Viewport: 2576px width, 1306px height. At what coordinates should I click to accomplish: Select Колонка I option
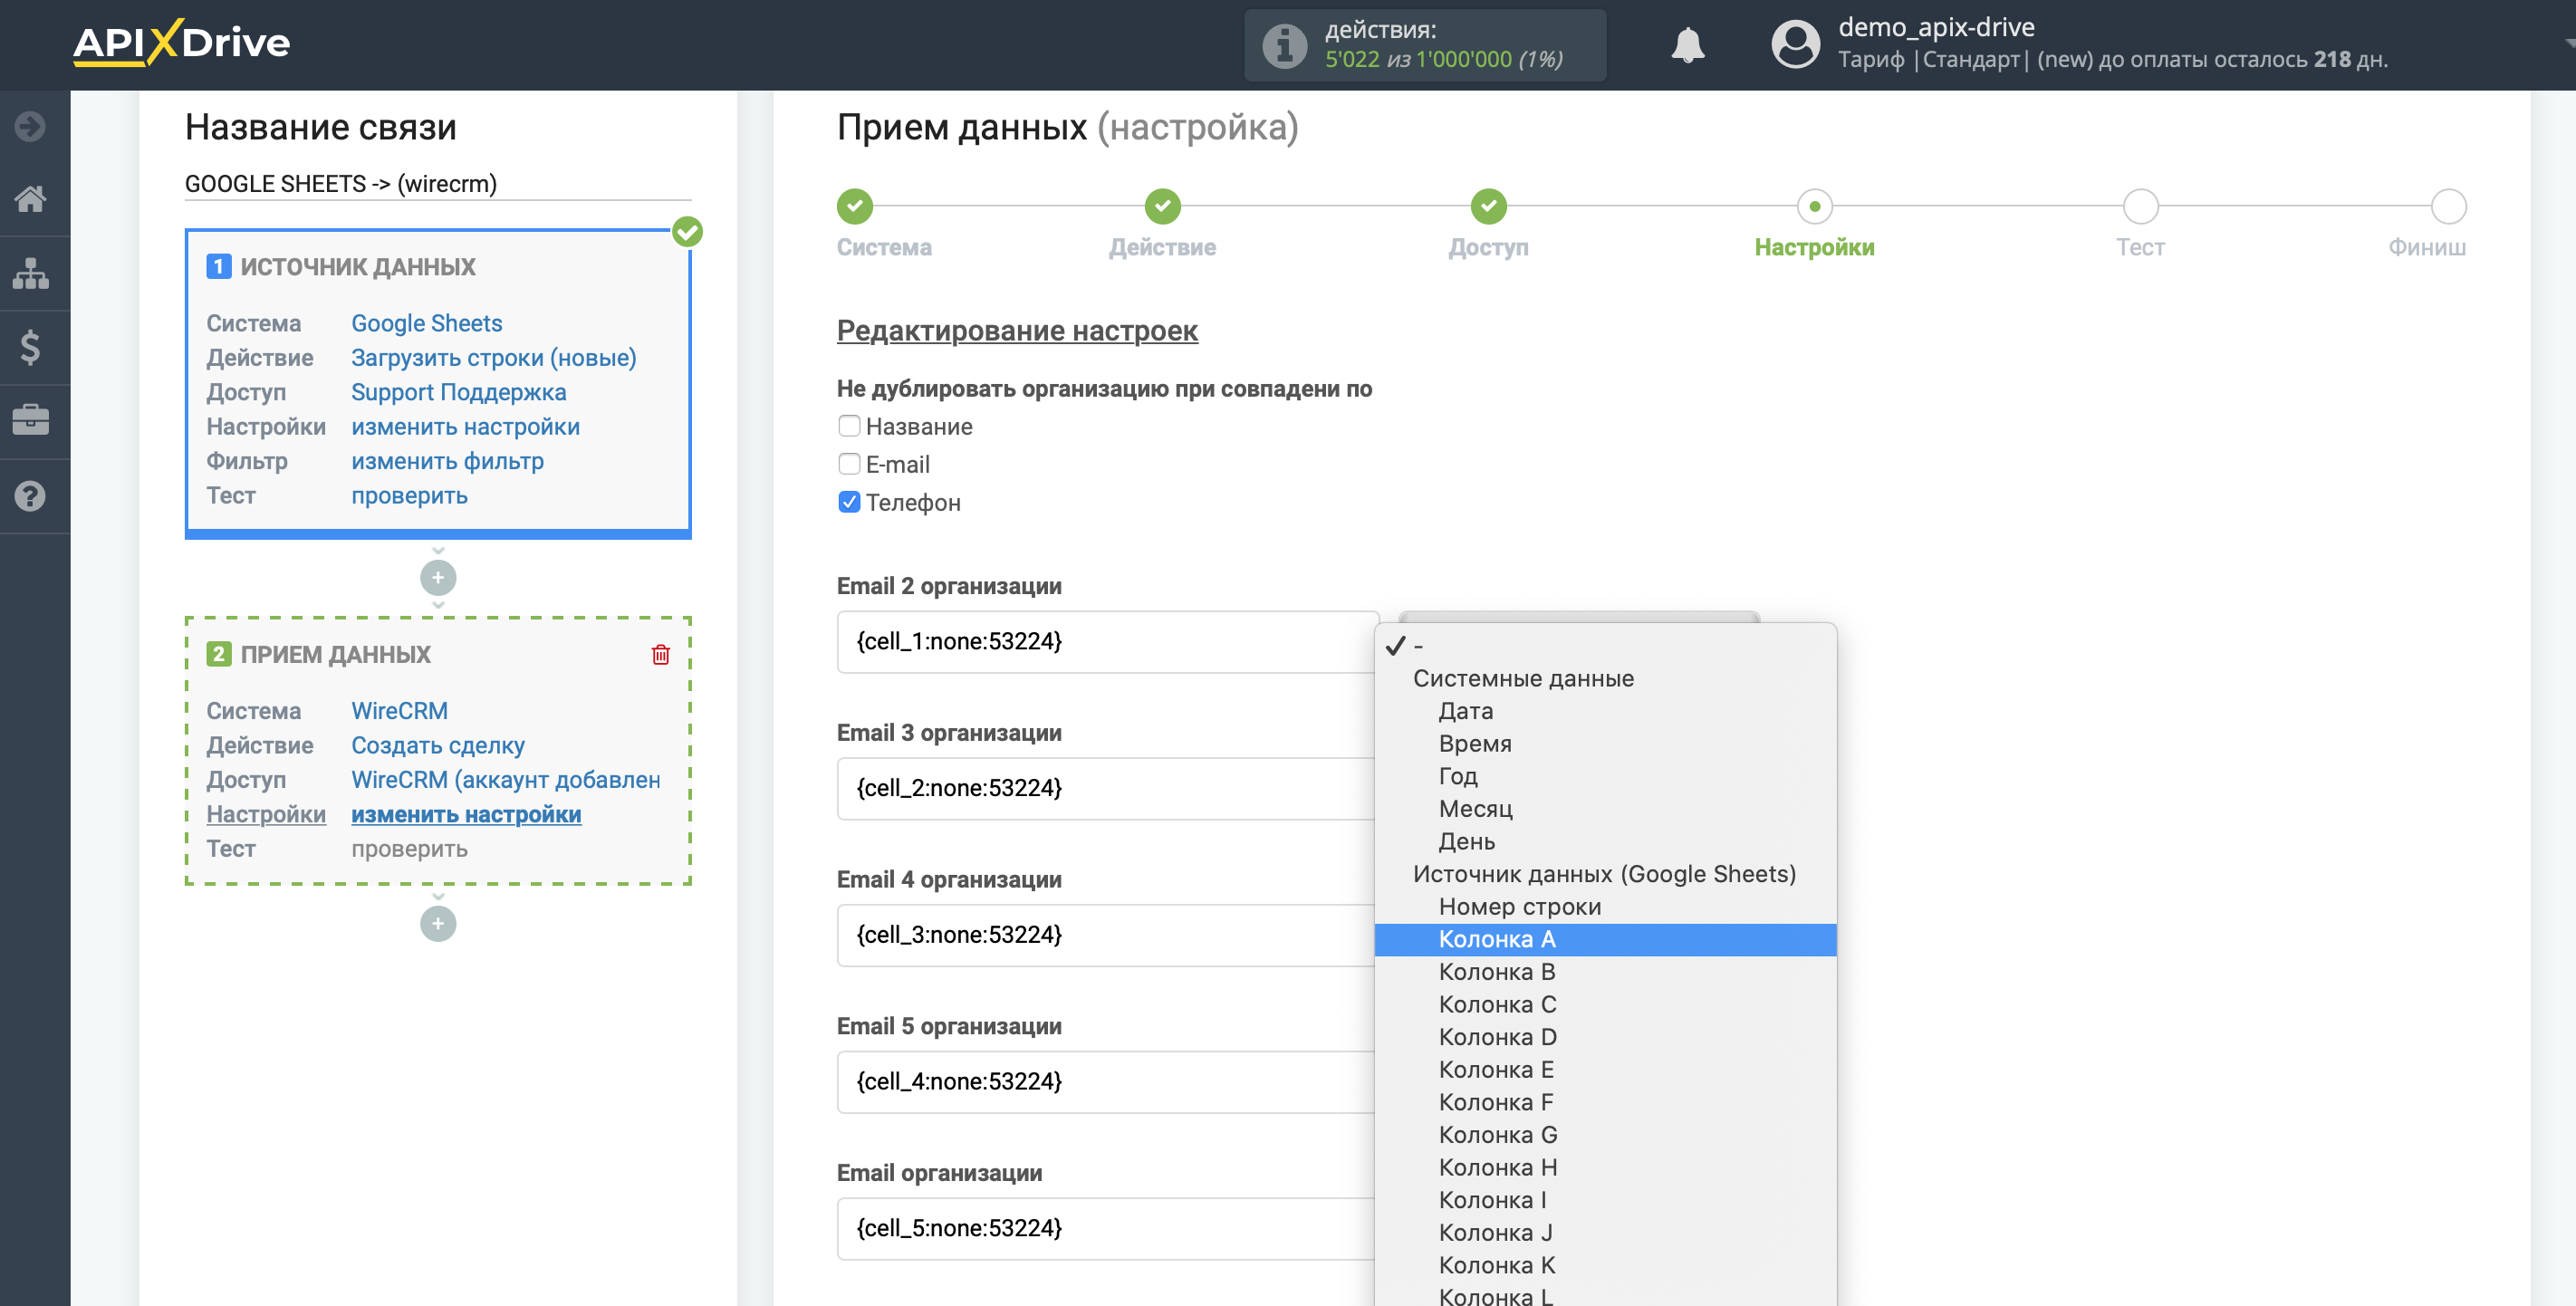[1605, 1200]
